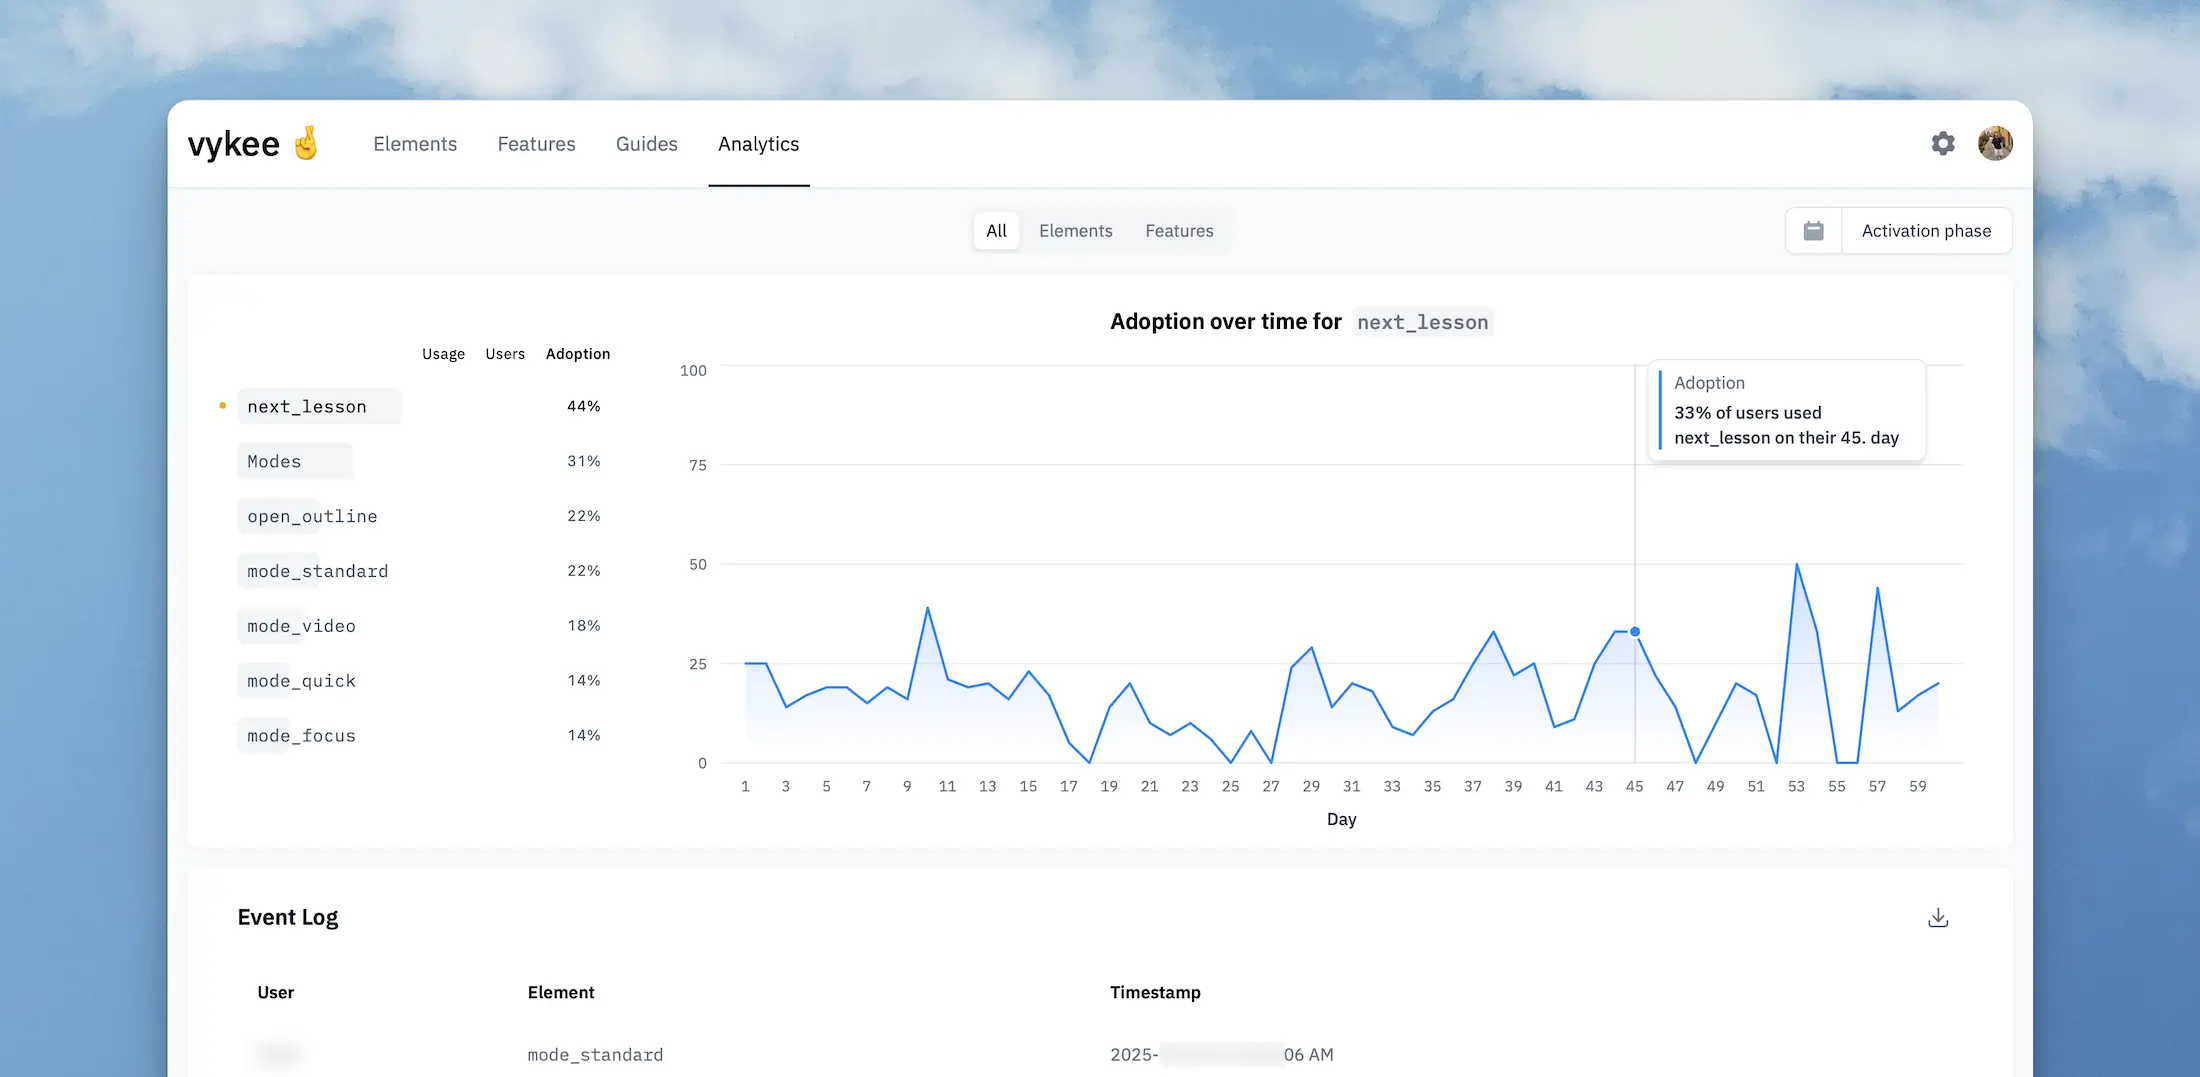Click the mode_standard entry in the Event Log

click(595, 1054)
